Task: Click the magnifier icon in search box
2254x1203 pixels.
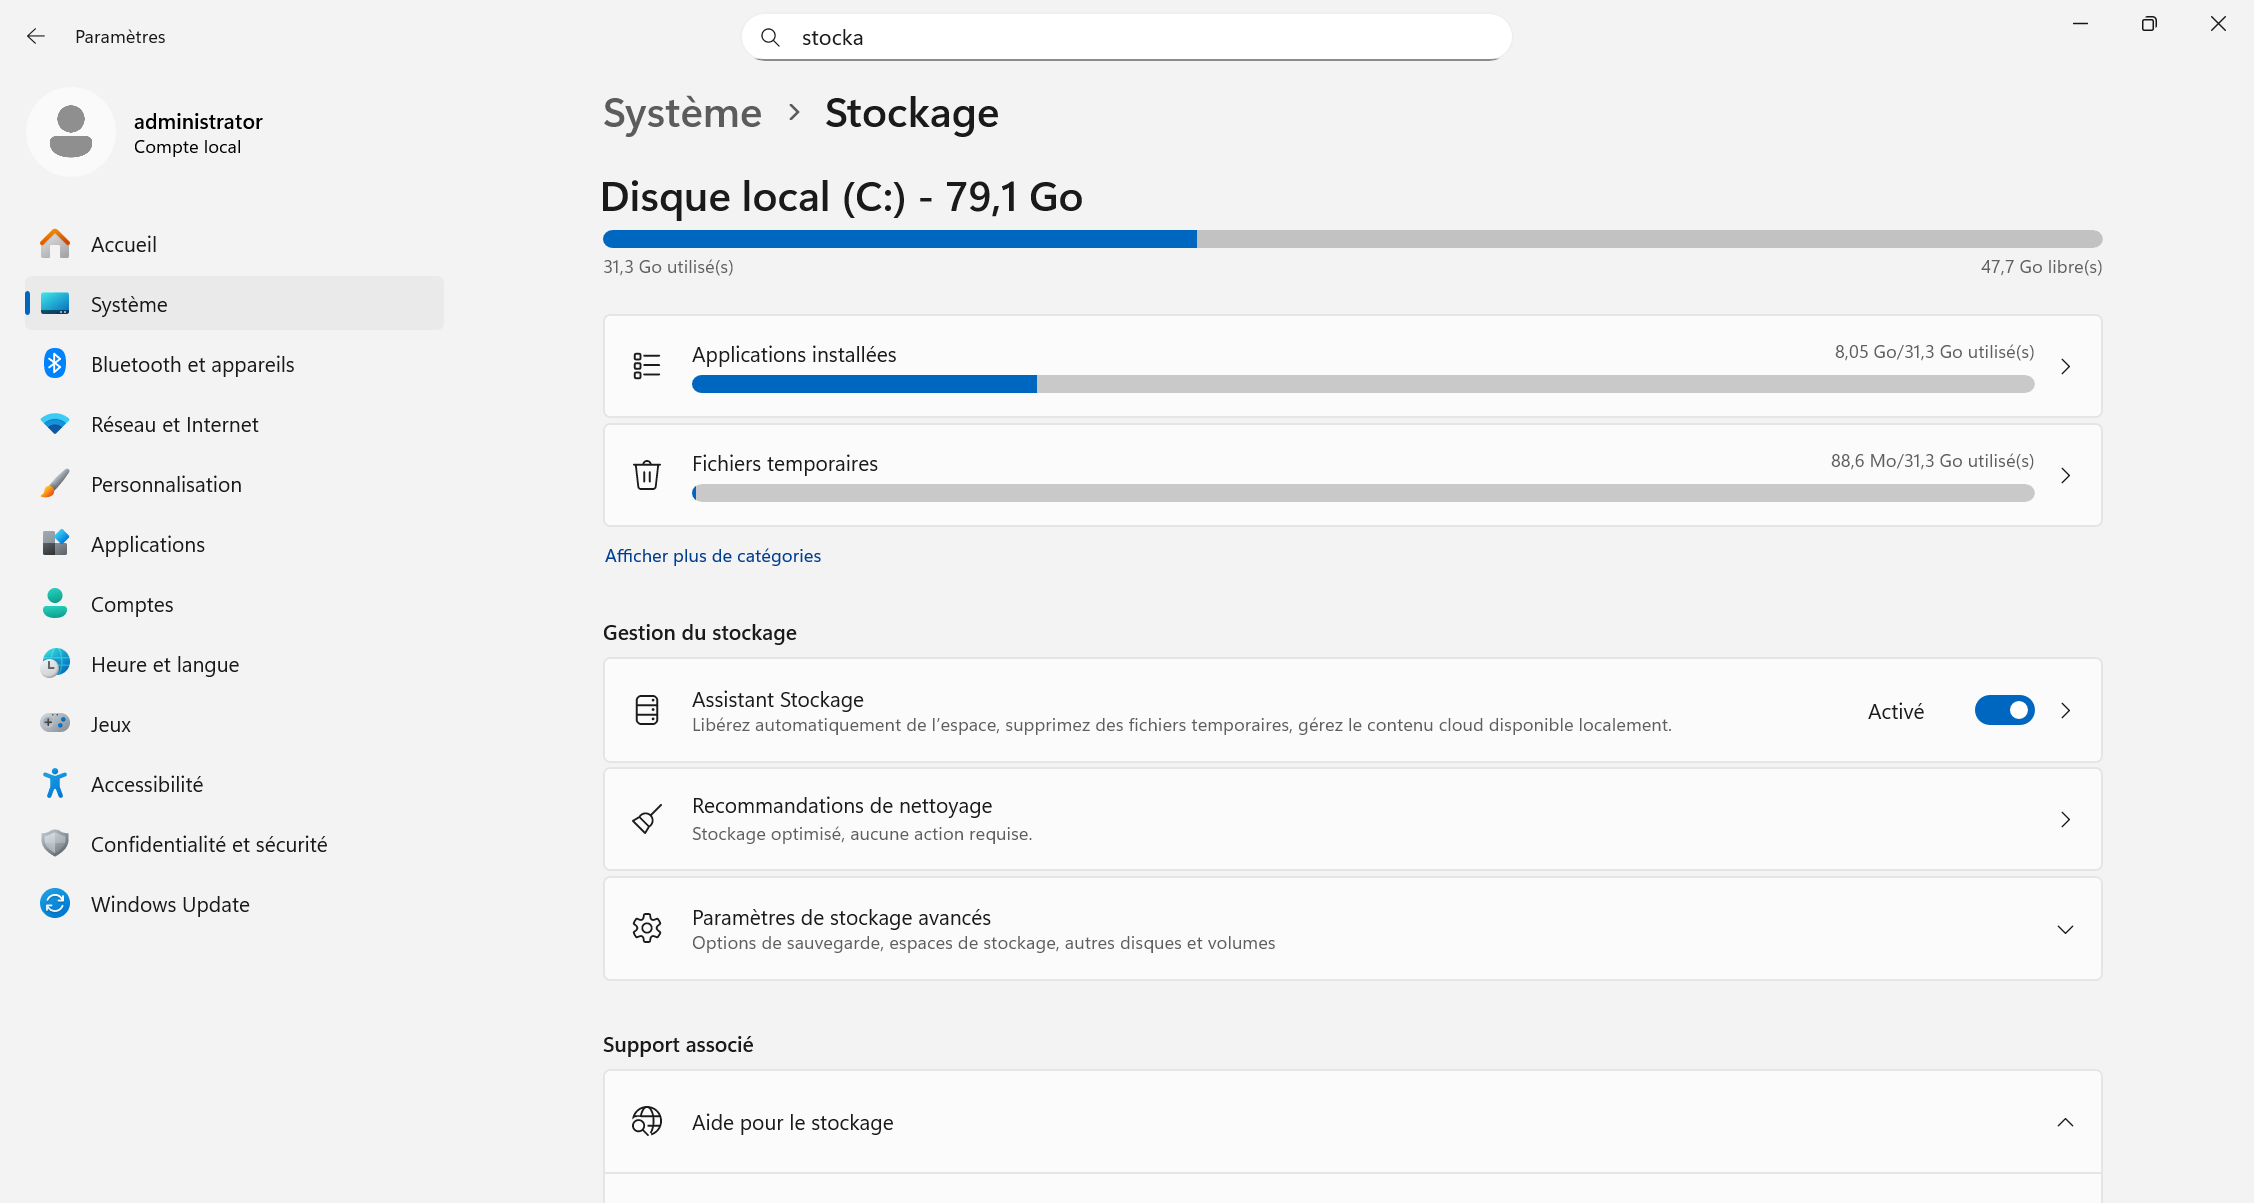Action: point(770,37)
